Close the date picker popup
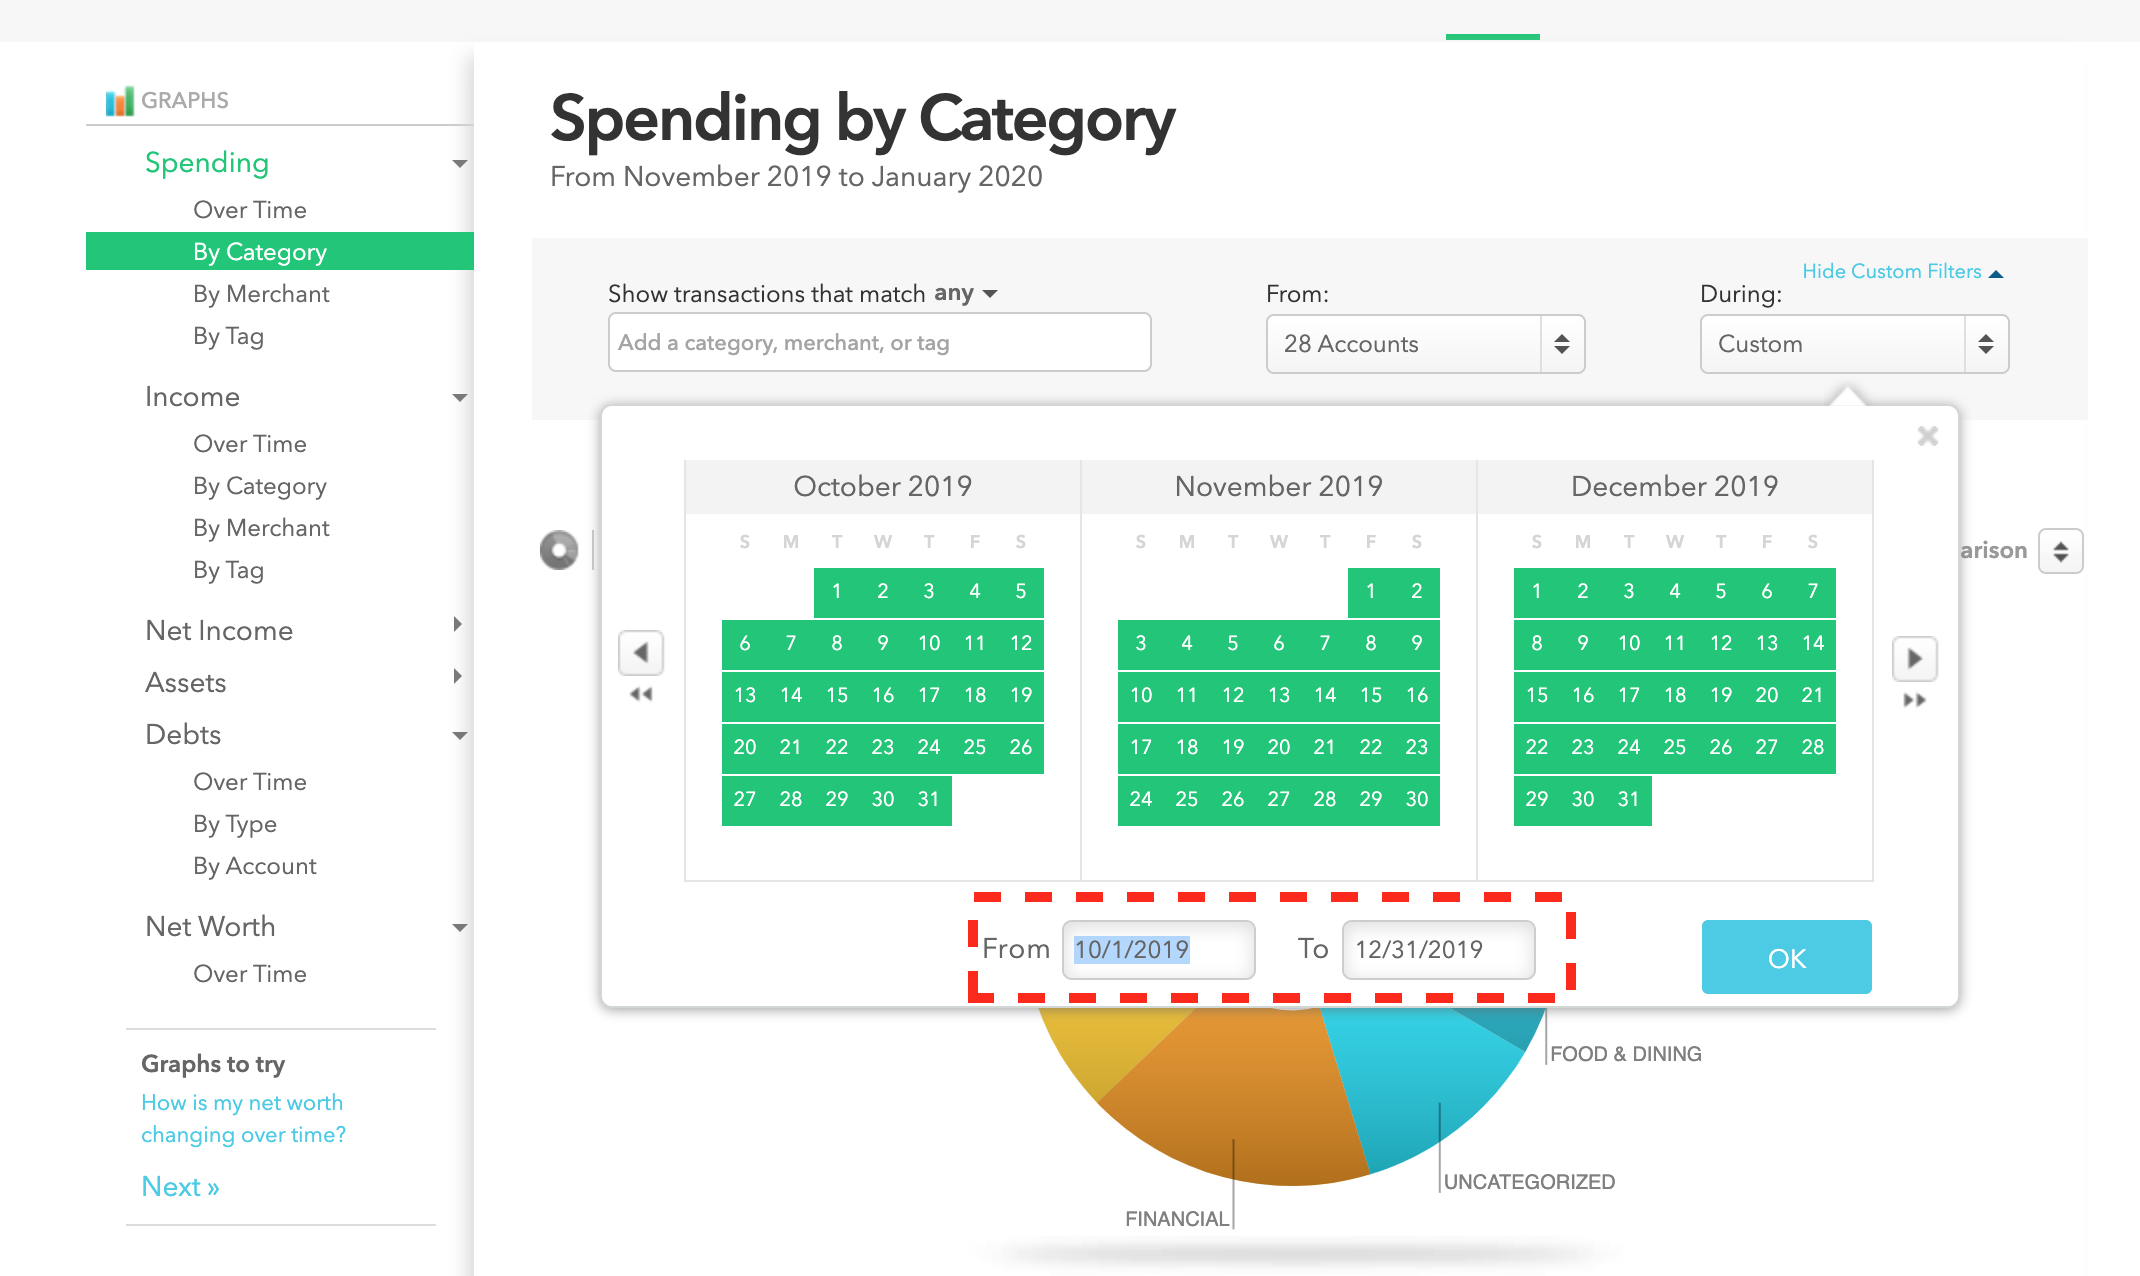Viewport: 2140px width, 1276px height. (1928, 436)
